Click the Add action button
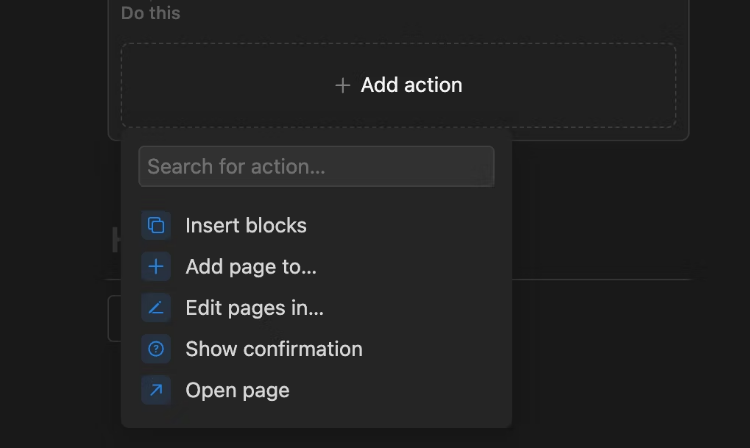Screen dimensions: 750x448 (x=398, y=86)
